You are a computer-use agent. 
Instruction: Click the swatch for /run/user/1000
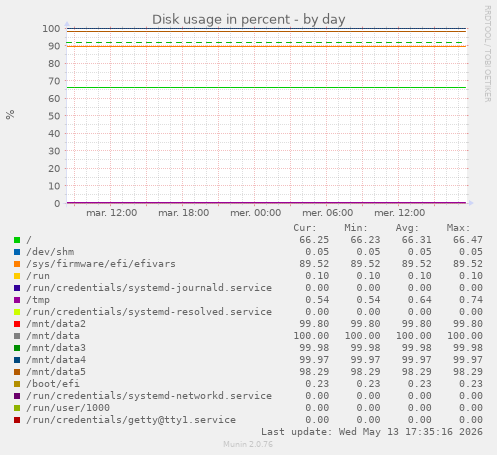17,408
